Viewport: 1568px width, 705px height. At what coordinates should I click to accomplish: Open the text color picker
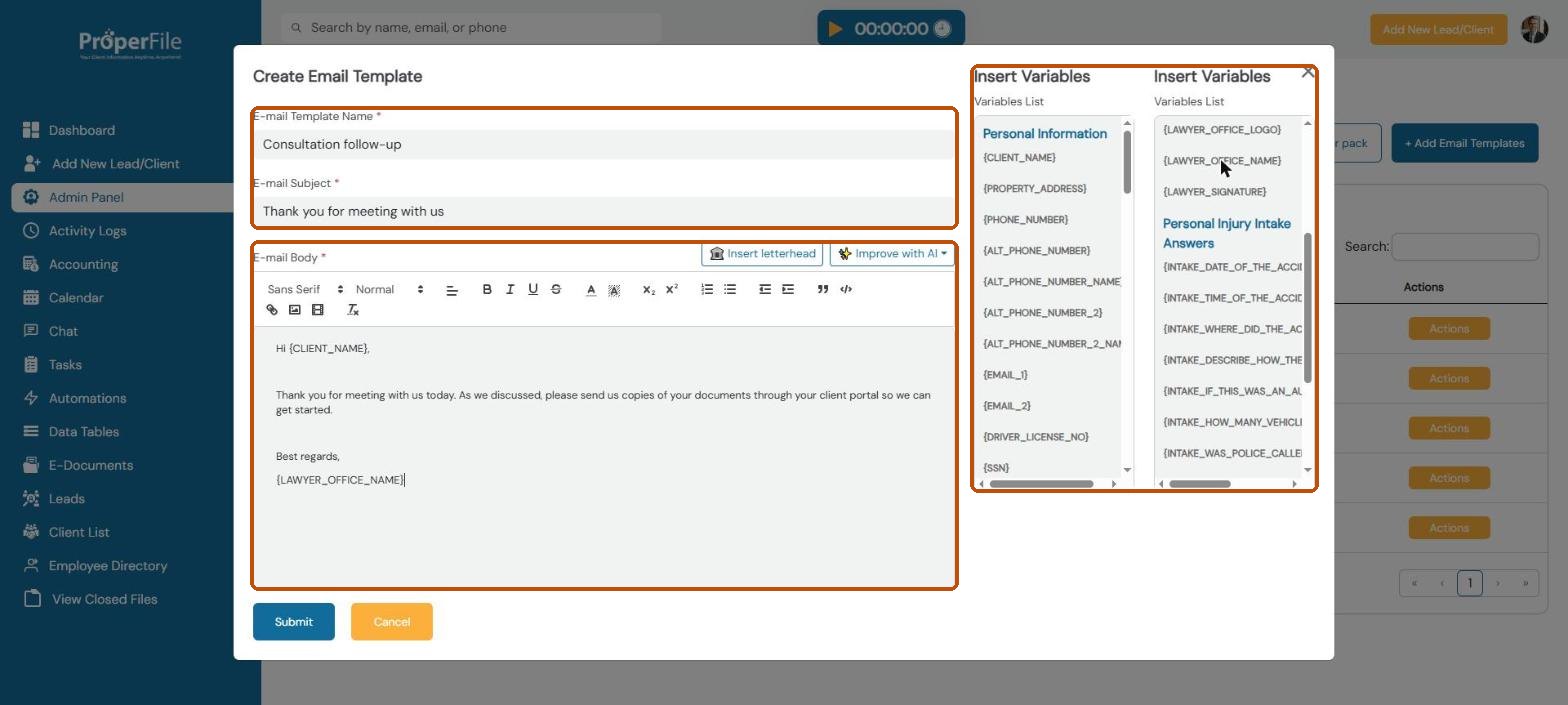pyautogui.click(x=591, y=290)
